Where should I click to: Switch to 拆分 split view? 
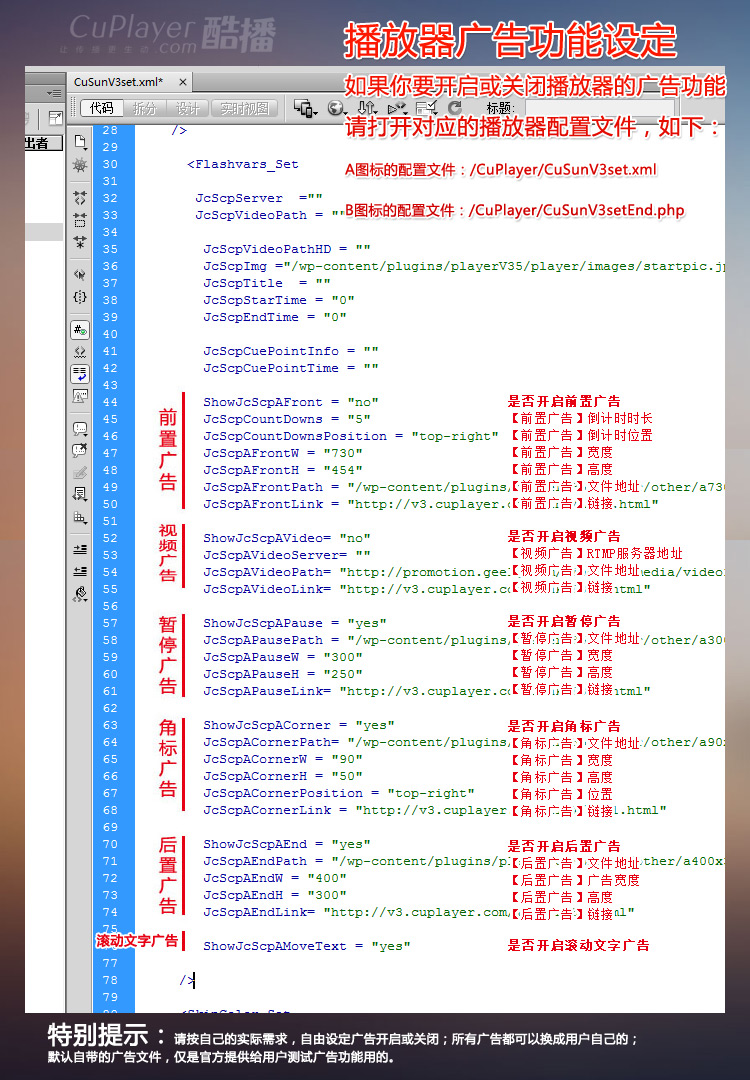pos(145,108)
